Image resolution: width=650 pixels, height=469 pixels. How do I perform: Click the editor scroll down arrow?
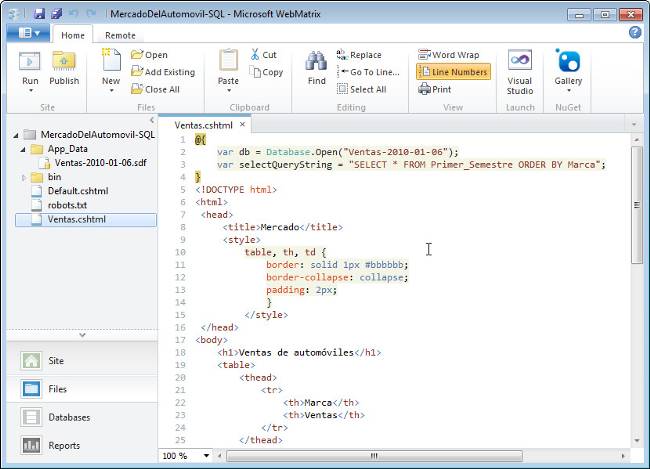coord(637,441)
